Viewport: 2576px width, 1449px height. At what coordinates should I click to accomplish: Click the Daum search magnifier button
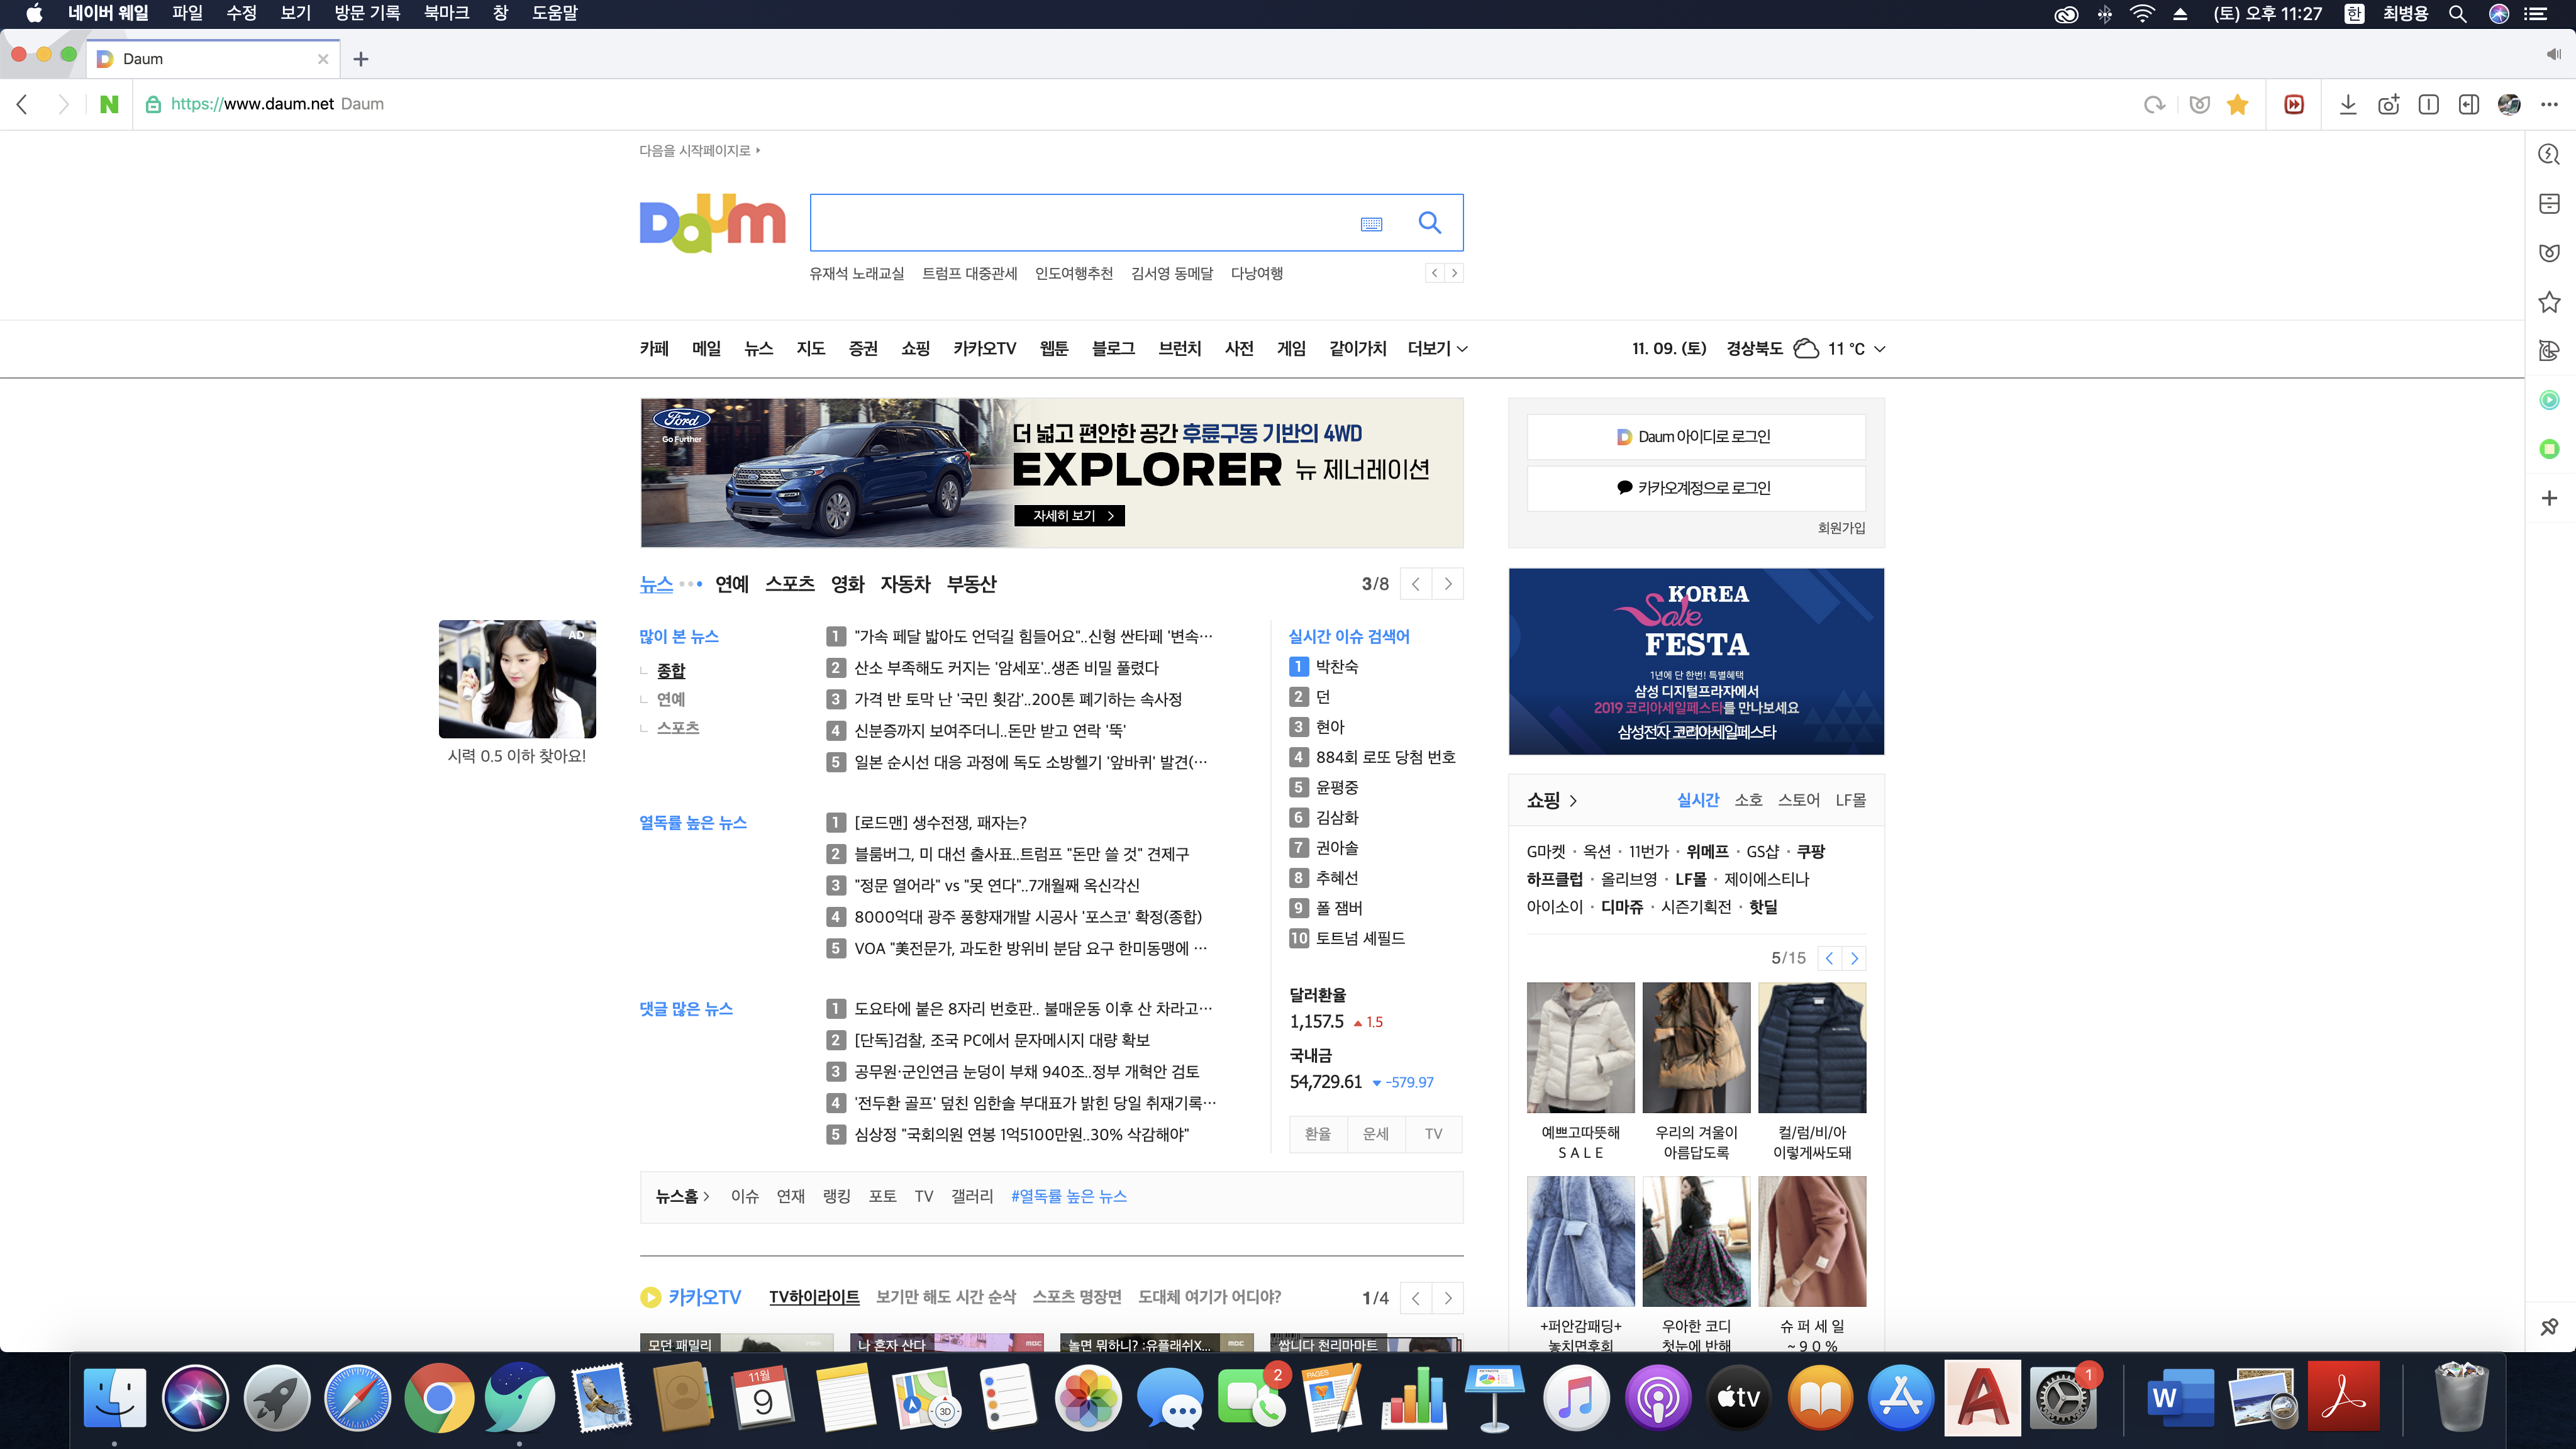(x=1430, y=223)
